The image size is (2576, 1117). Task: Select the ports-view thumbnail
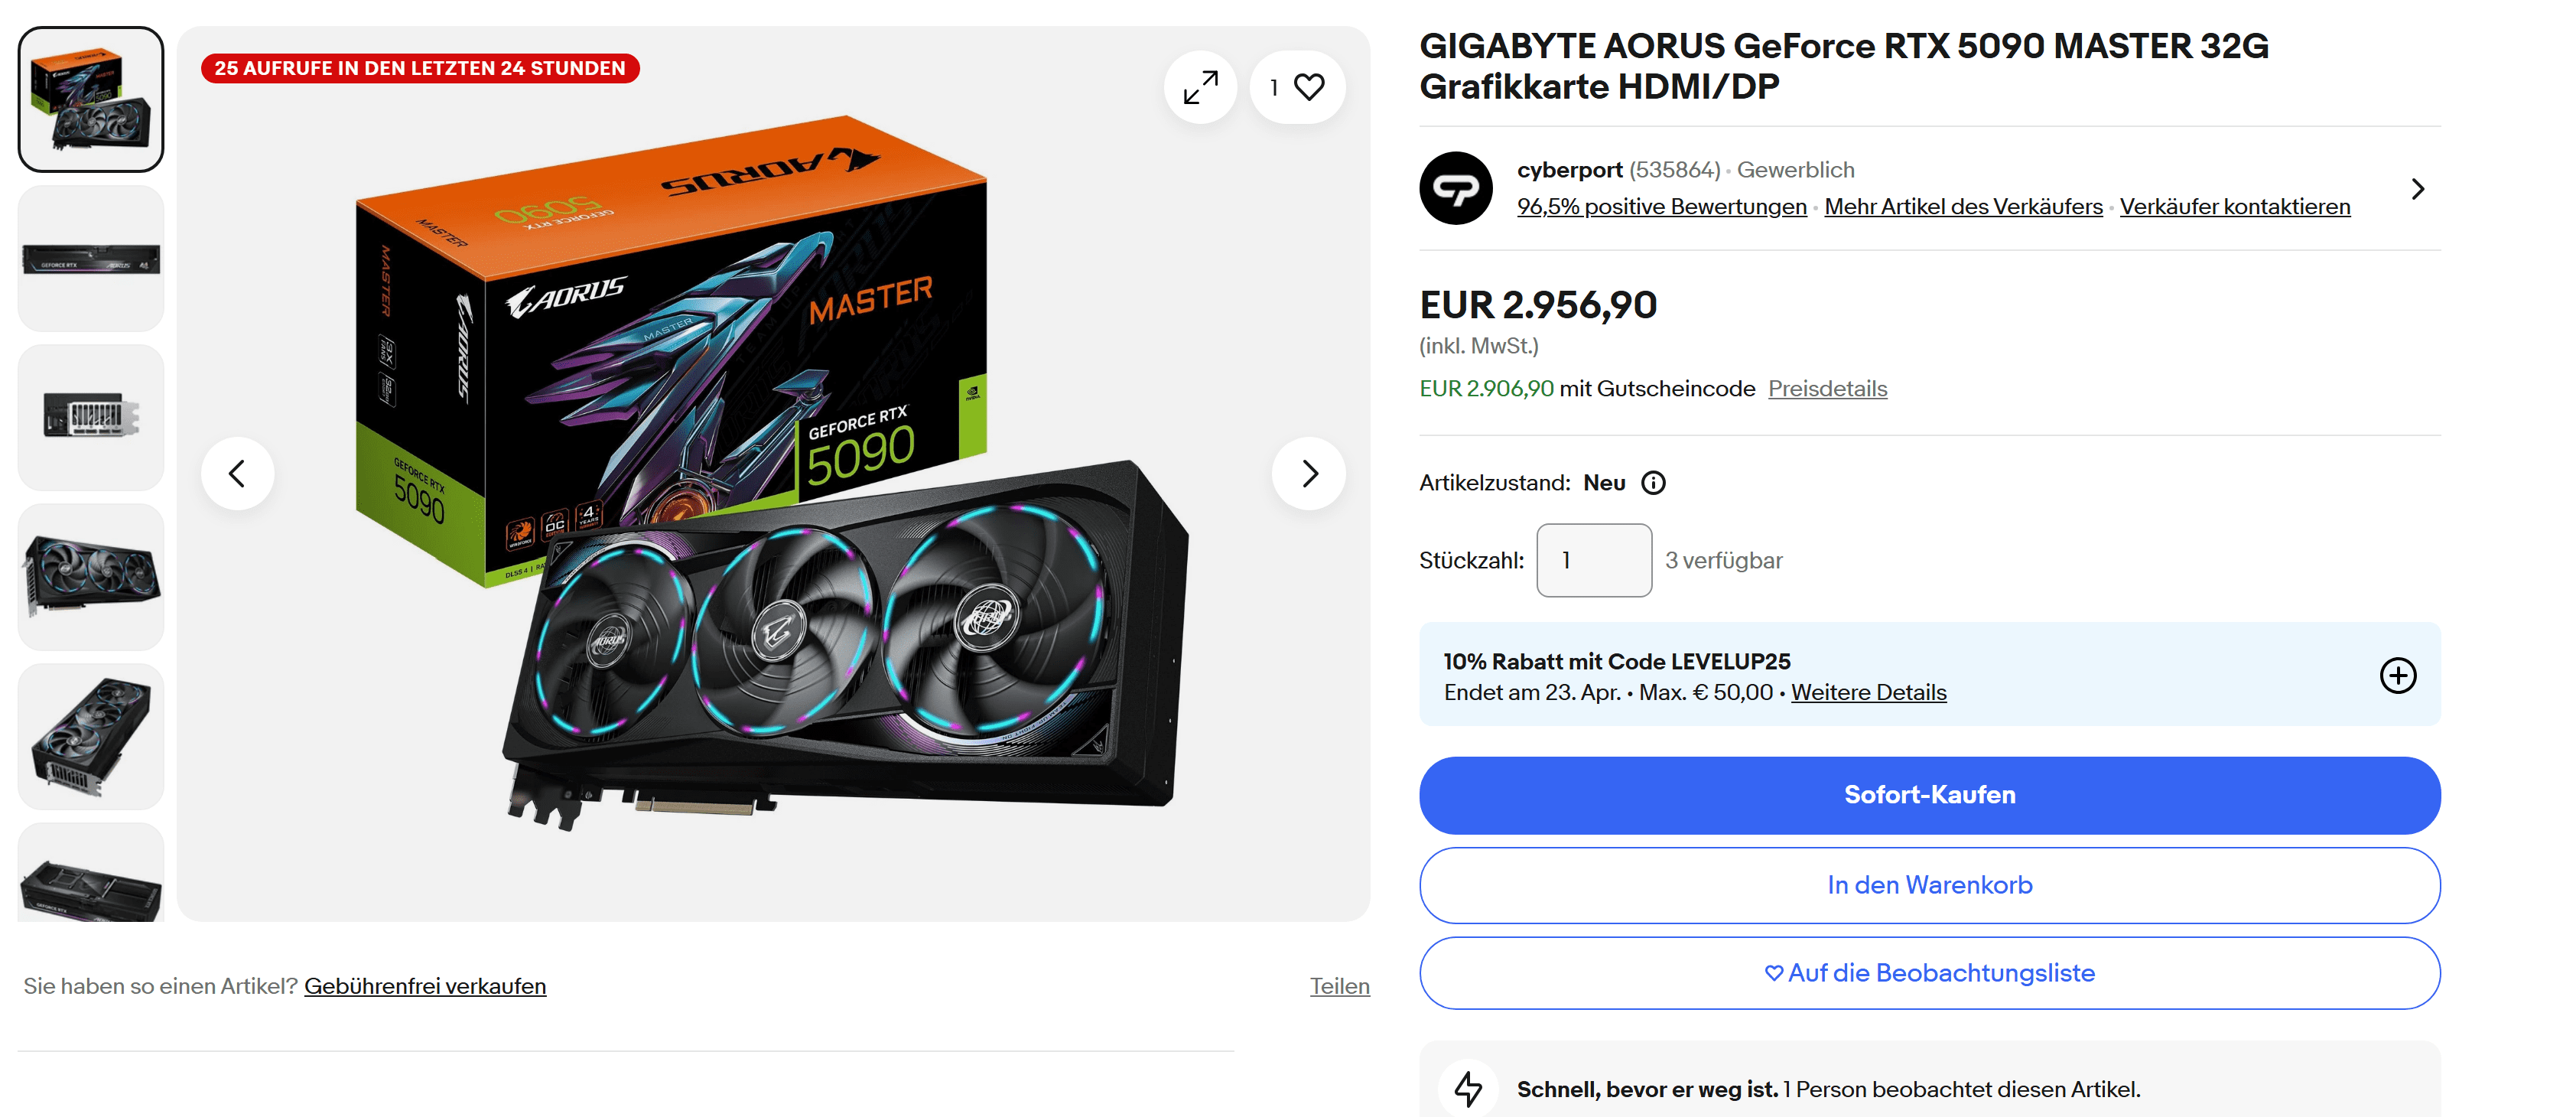(x=91, y=418)
